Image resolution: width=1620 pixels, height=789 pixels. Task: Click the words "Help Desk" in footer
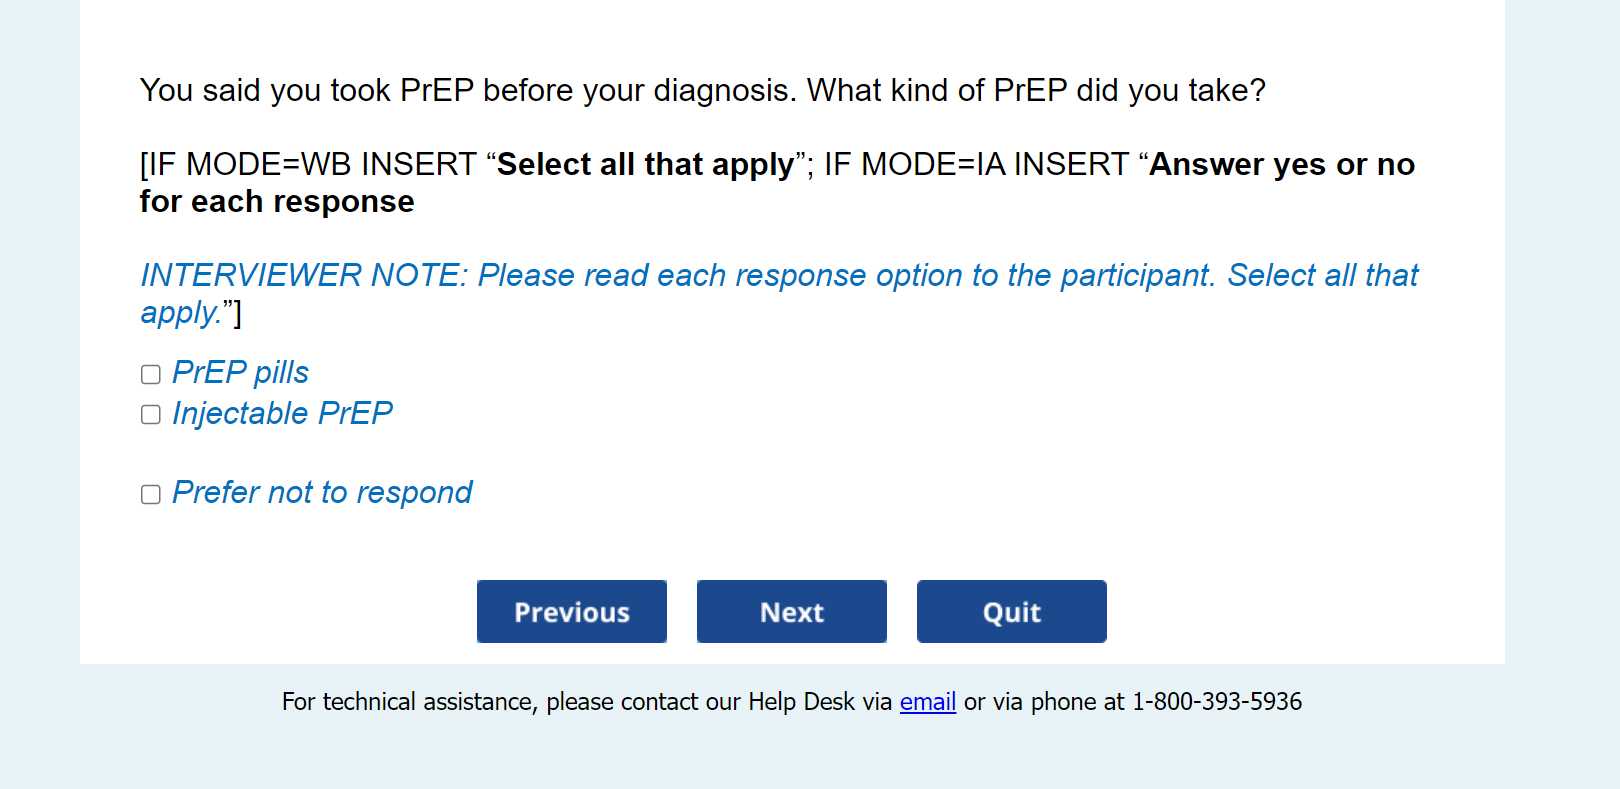pos(801,702)
